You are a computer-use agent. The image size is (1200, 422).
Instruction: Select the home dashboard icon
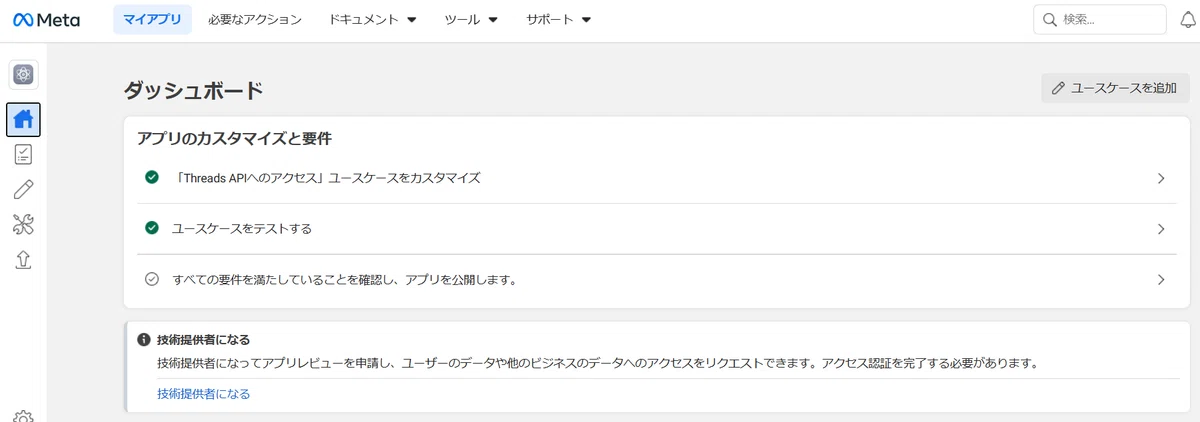tap(24, 118)
